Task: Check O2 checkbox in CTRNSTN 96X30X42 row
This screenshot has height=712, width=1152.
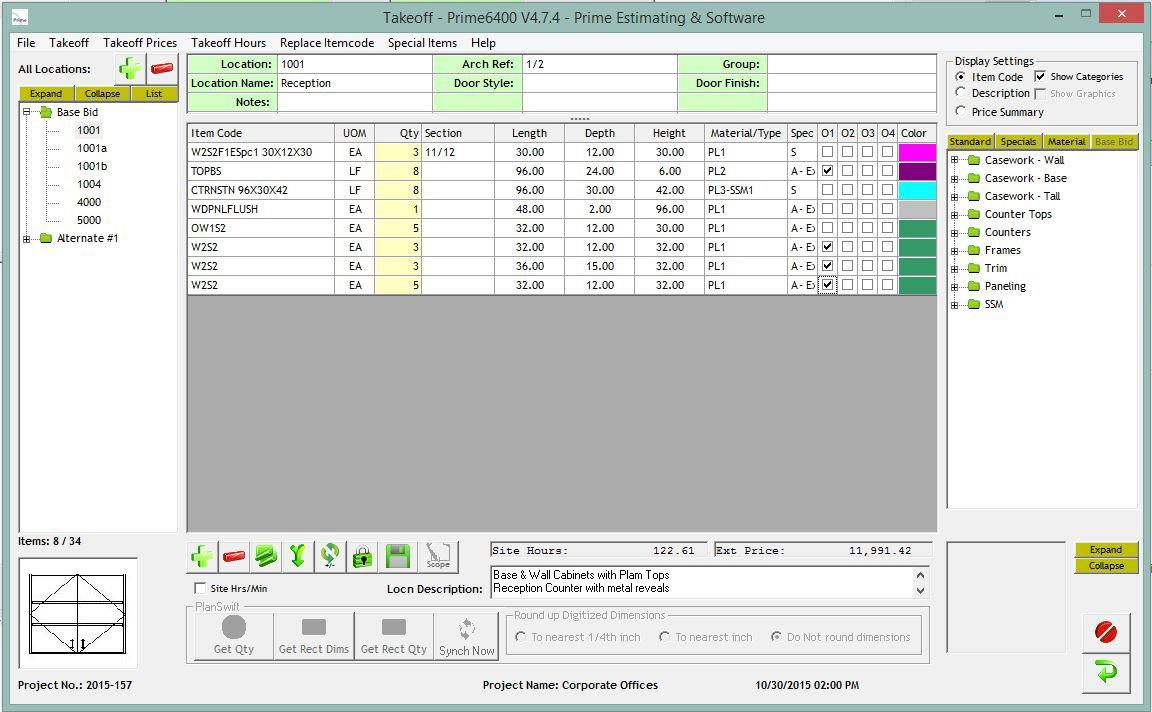Action: click(x=847, y=190)
